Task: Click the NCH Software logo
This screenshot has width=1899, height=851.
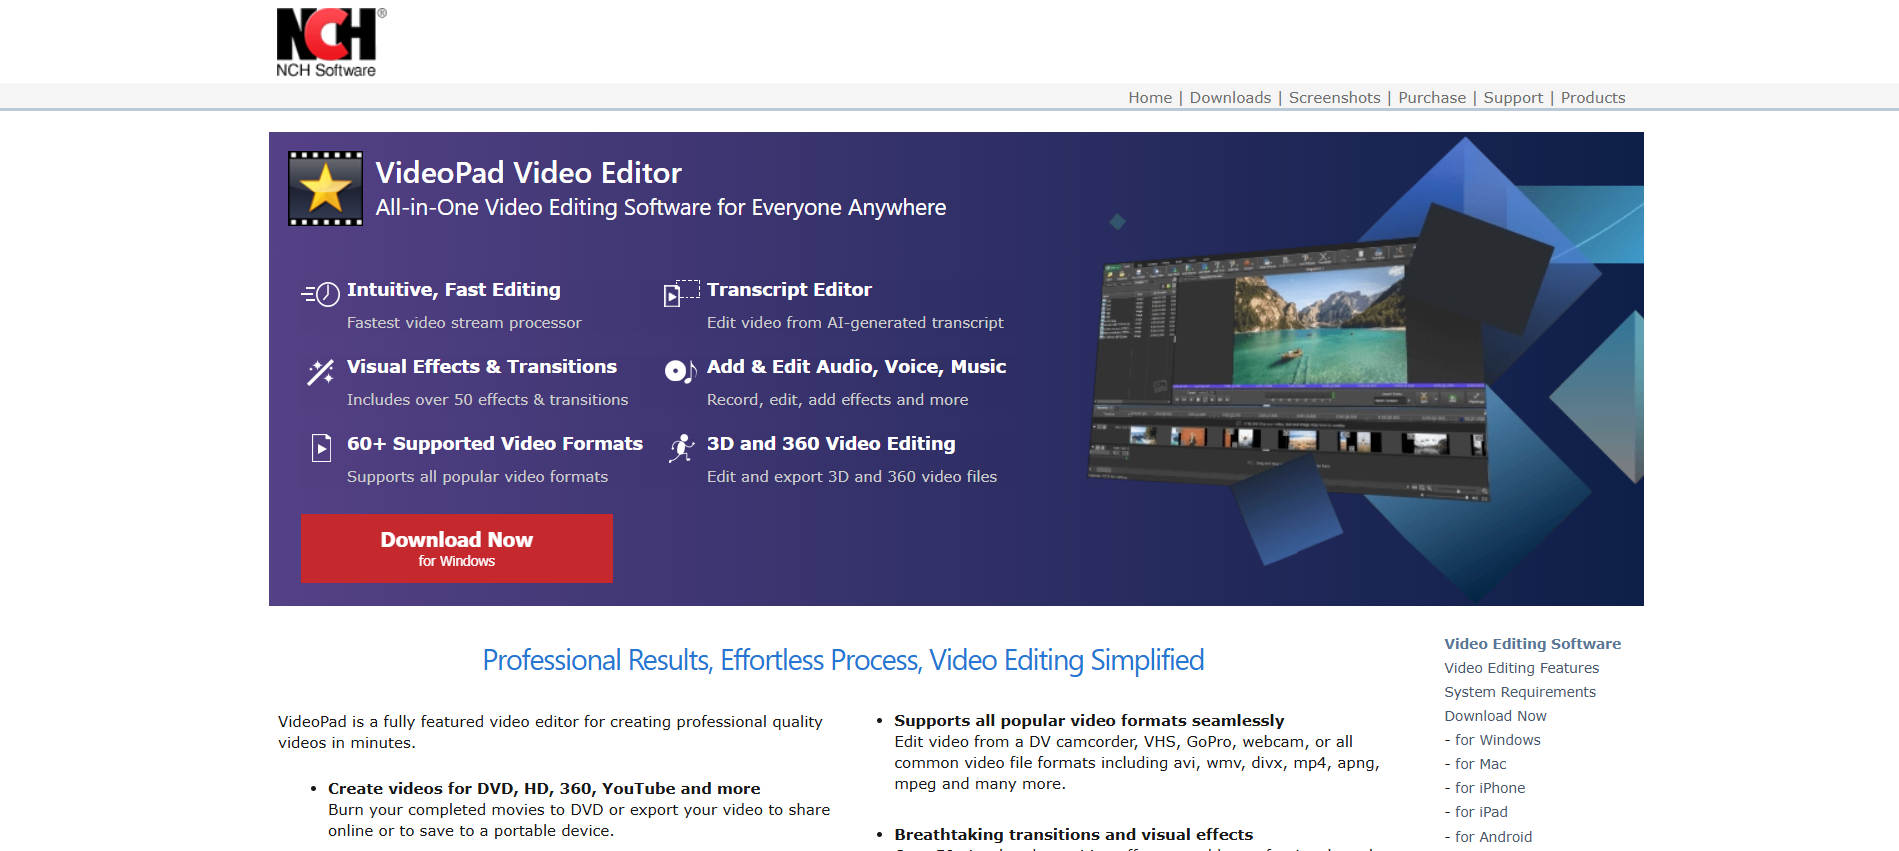Action: click(x=329, y=42)
